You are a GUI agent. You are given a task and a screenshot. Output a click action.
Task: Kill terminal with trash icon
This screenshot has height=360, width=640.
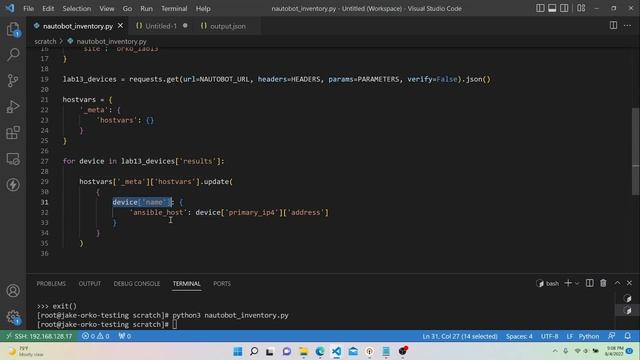coord(603,283)
